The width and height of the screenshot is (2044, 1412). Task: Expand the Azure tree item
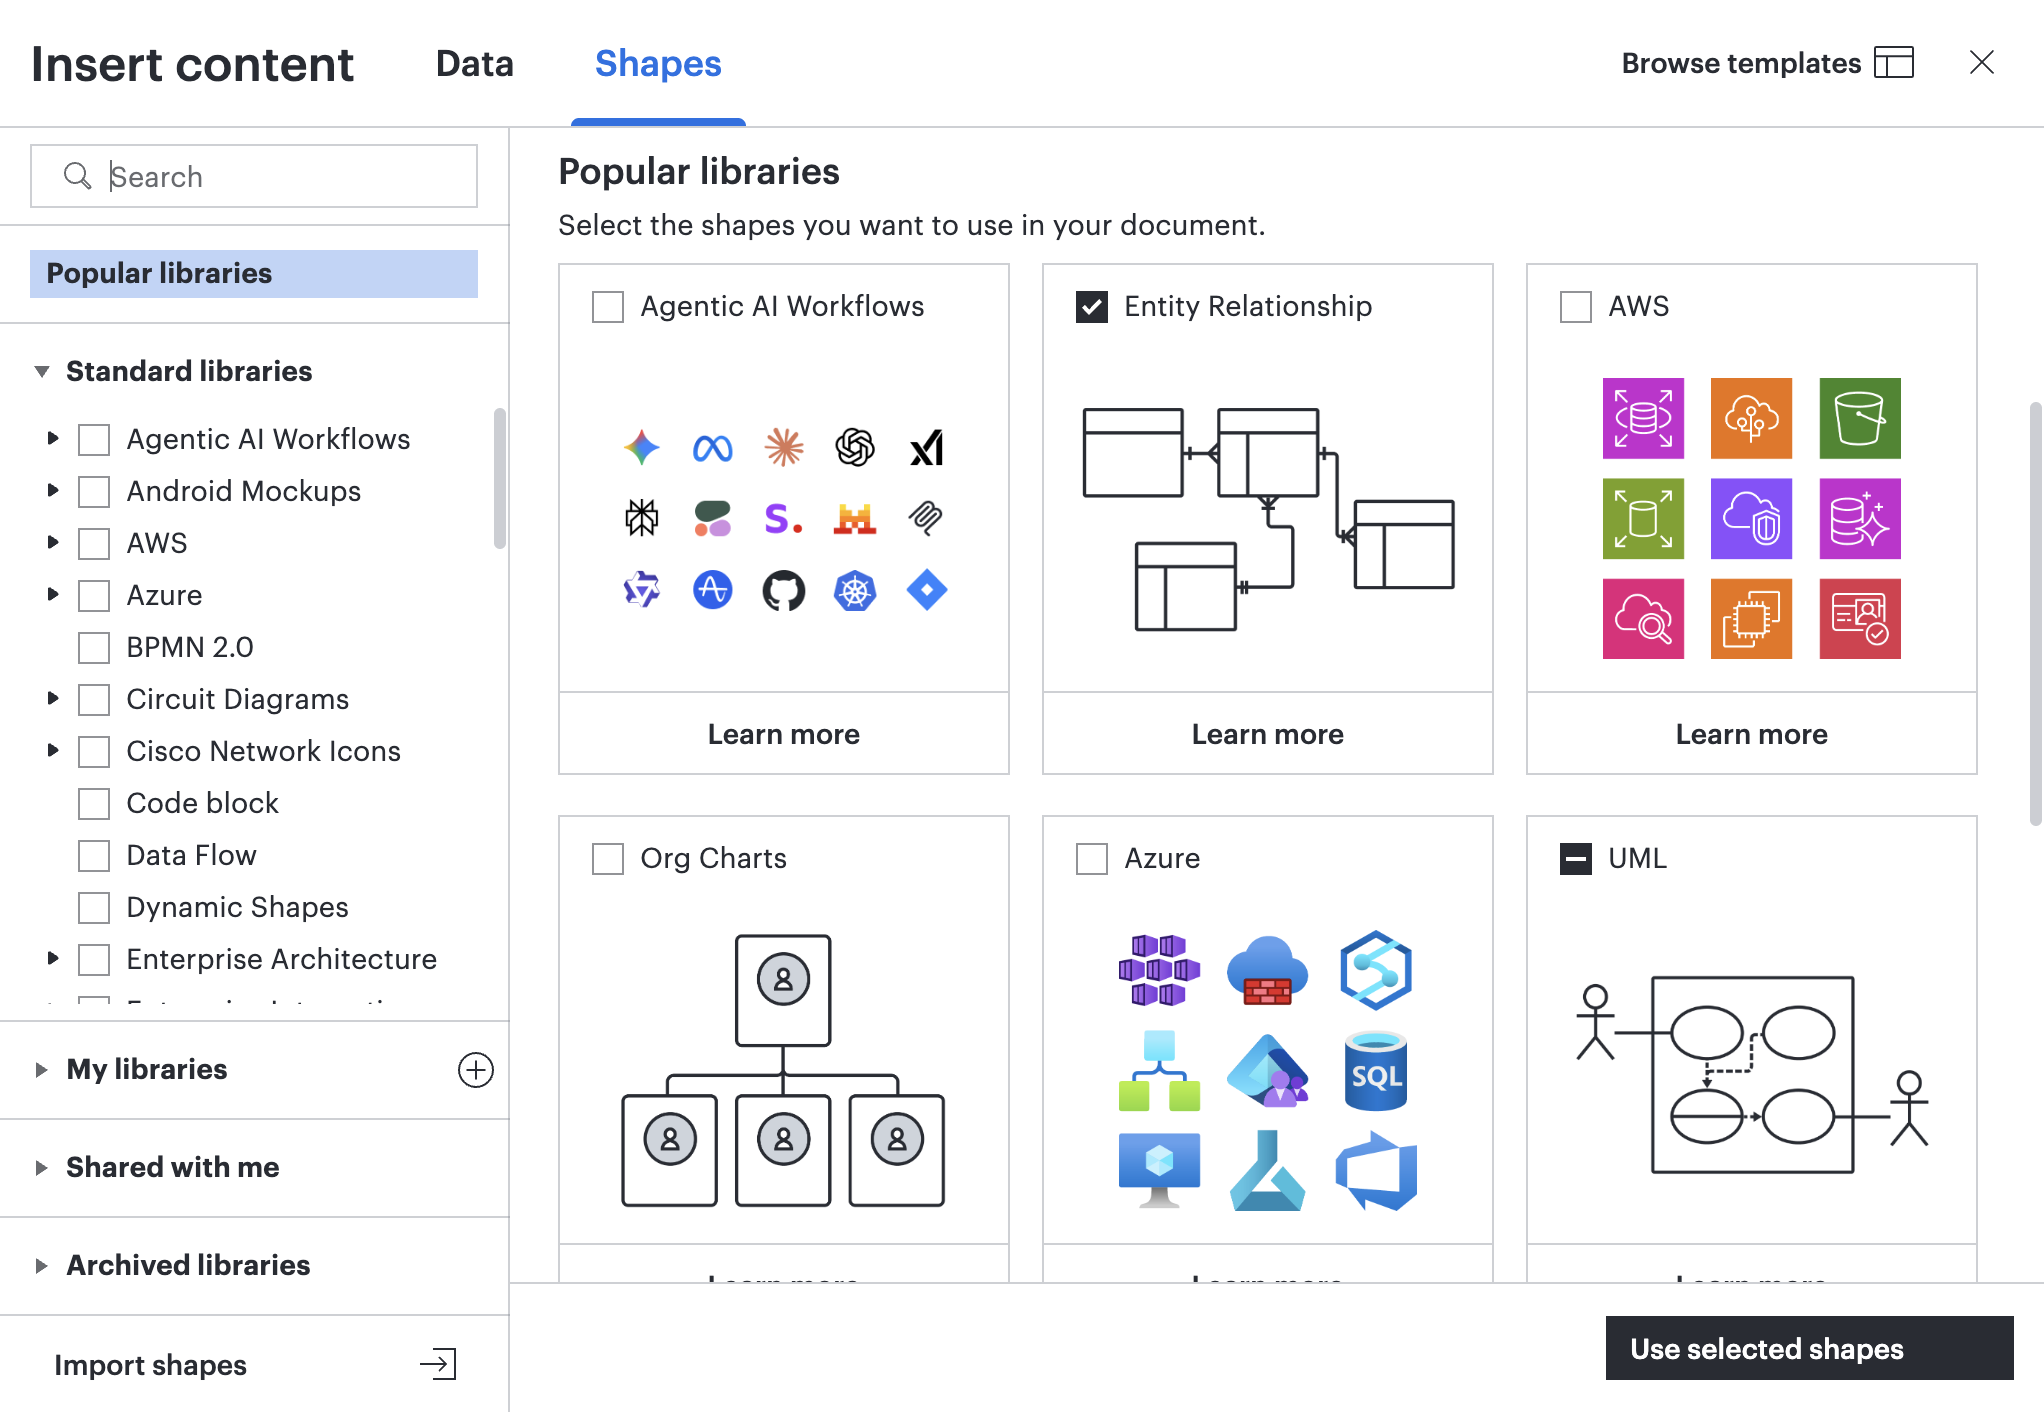tap(53, 594)
